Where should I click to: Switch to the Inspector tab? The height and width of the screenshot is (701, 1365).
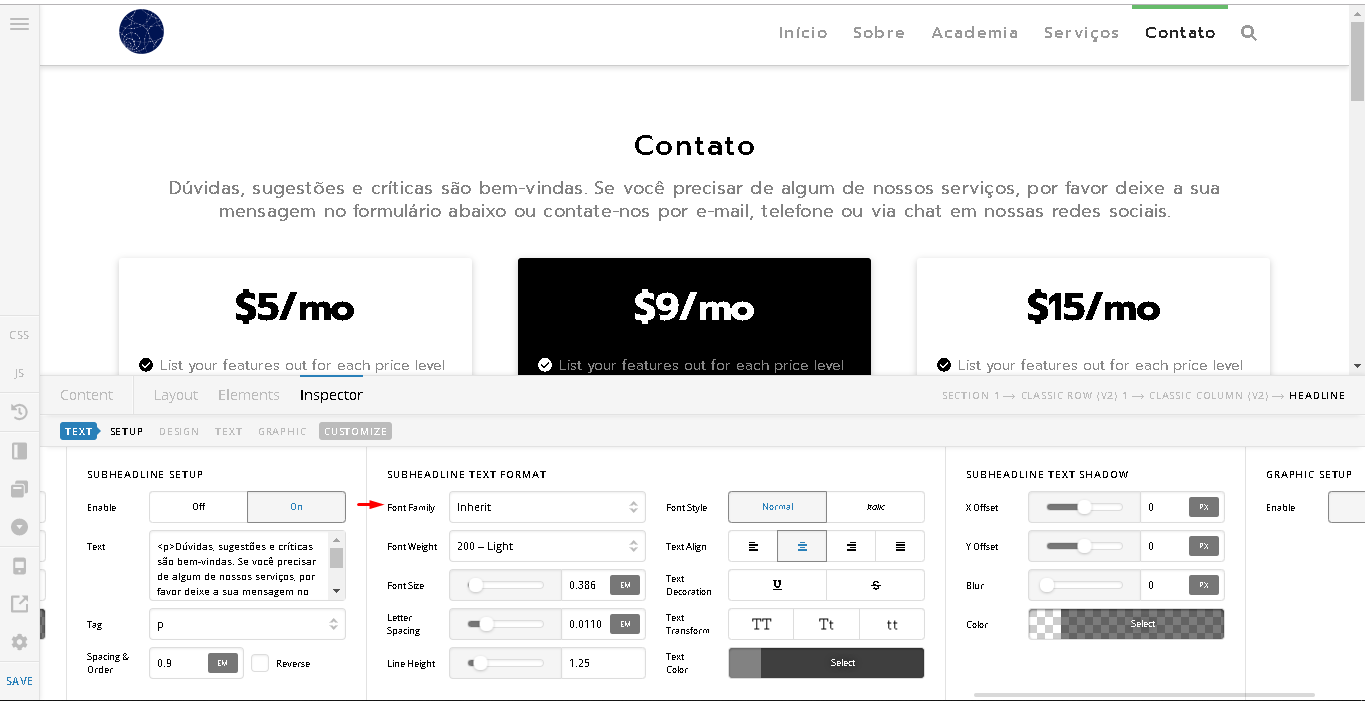[331, 395]
